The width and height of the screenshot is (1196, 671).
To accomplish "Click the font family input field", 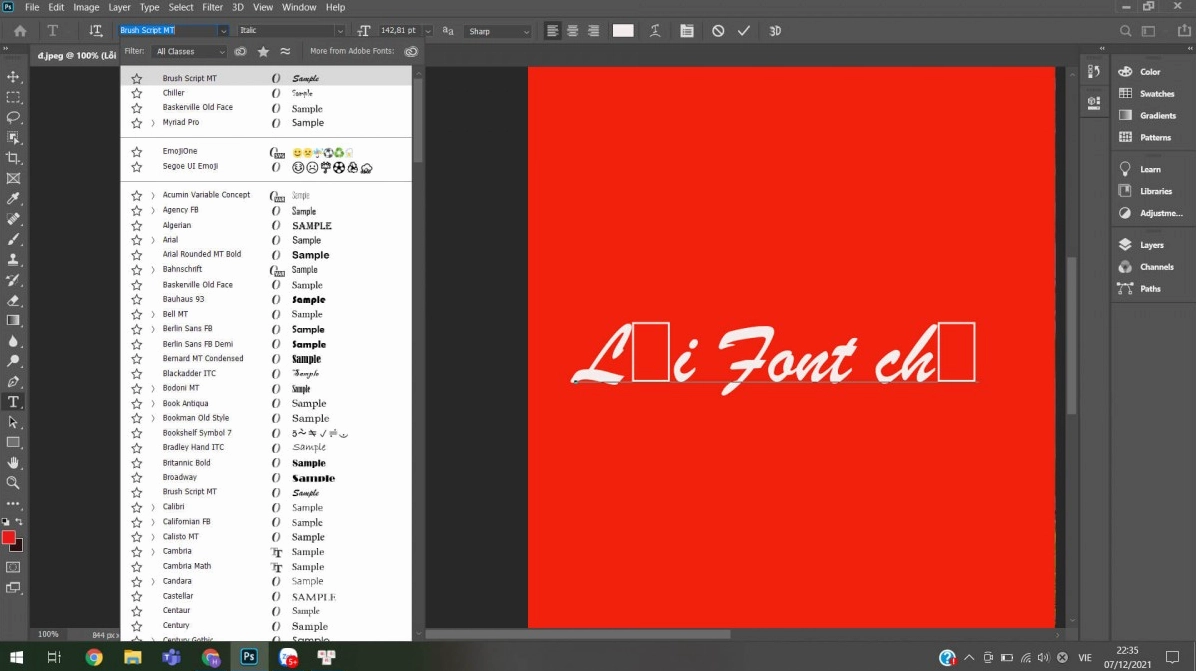I will tap(168, 30).
